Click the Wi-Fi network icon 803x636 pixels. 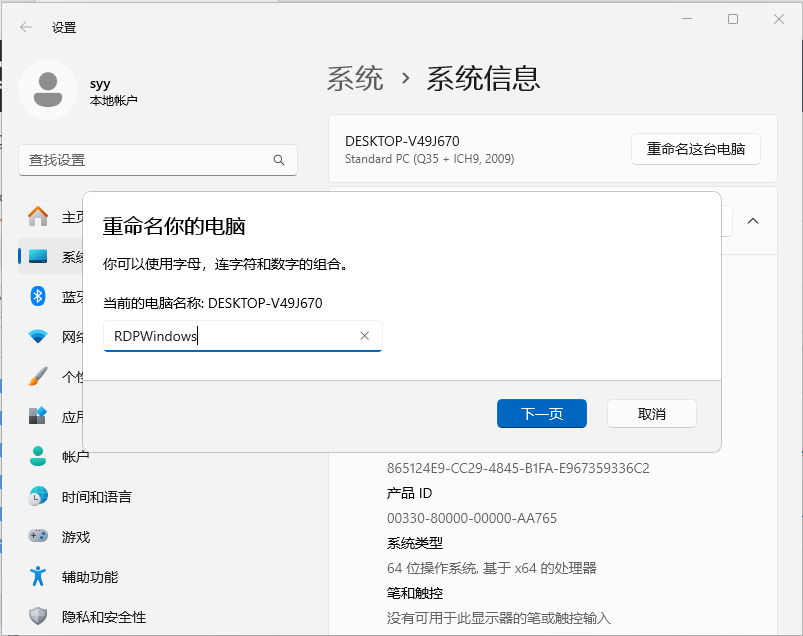pyautogui.click(x=38, y=336)
